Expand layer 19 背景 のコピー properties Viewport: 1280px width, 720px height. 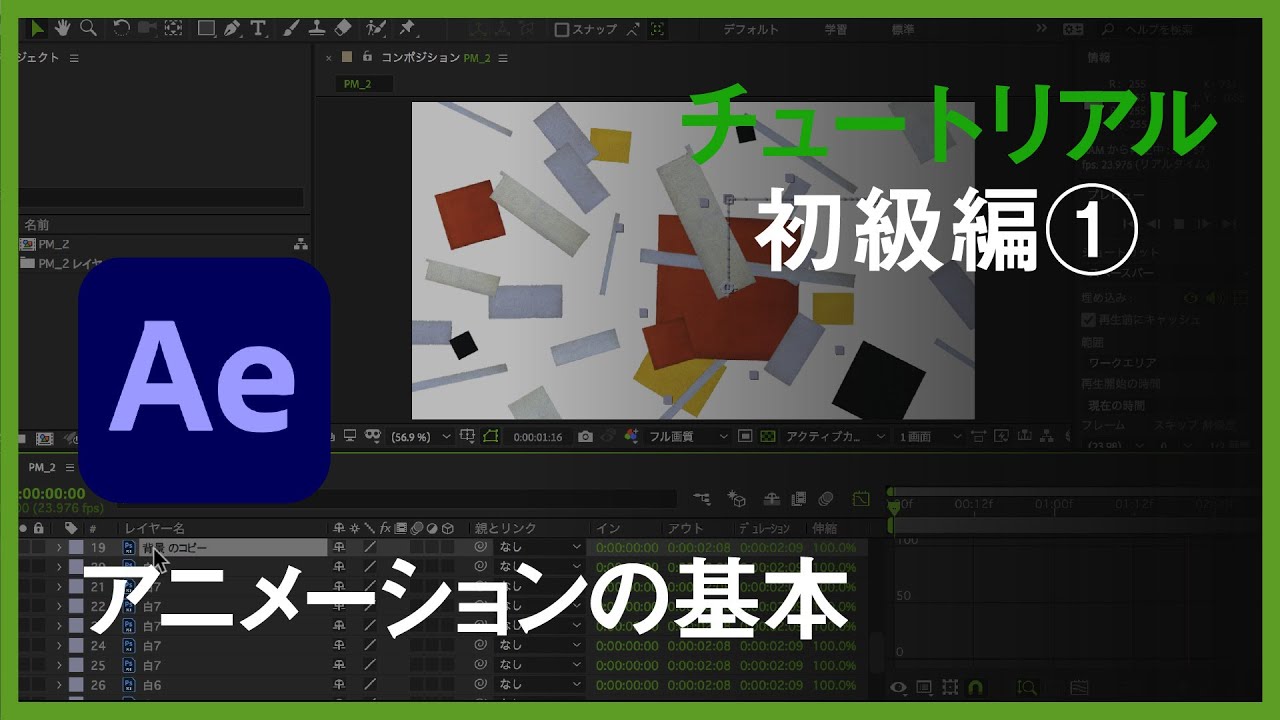59,547
